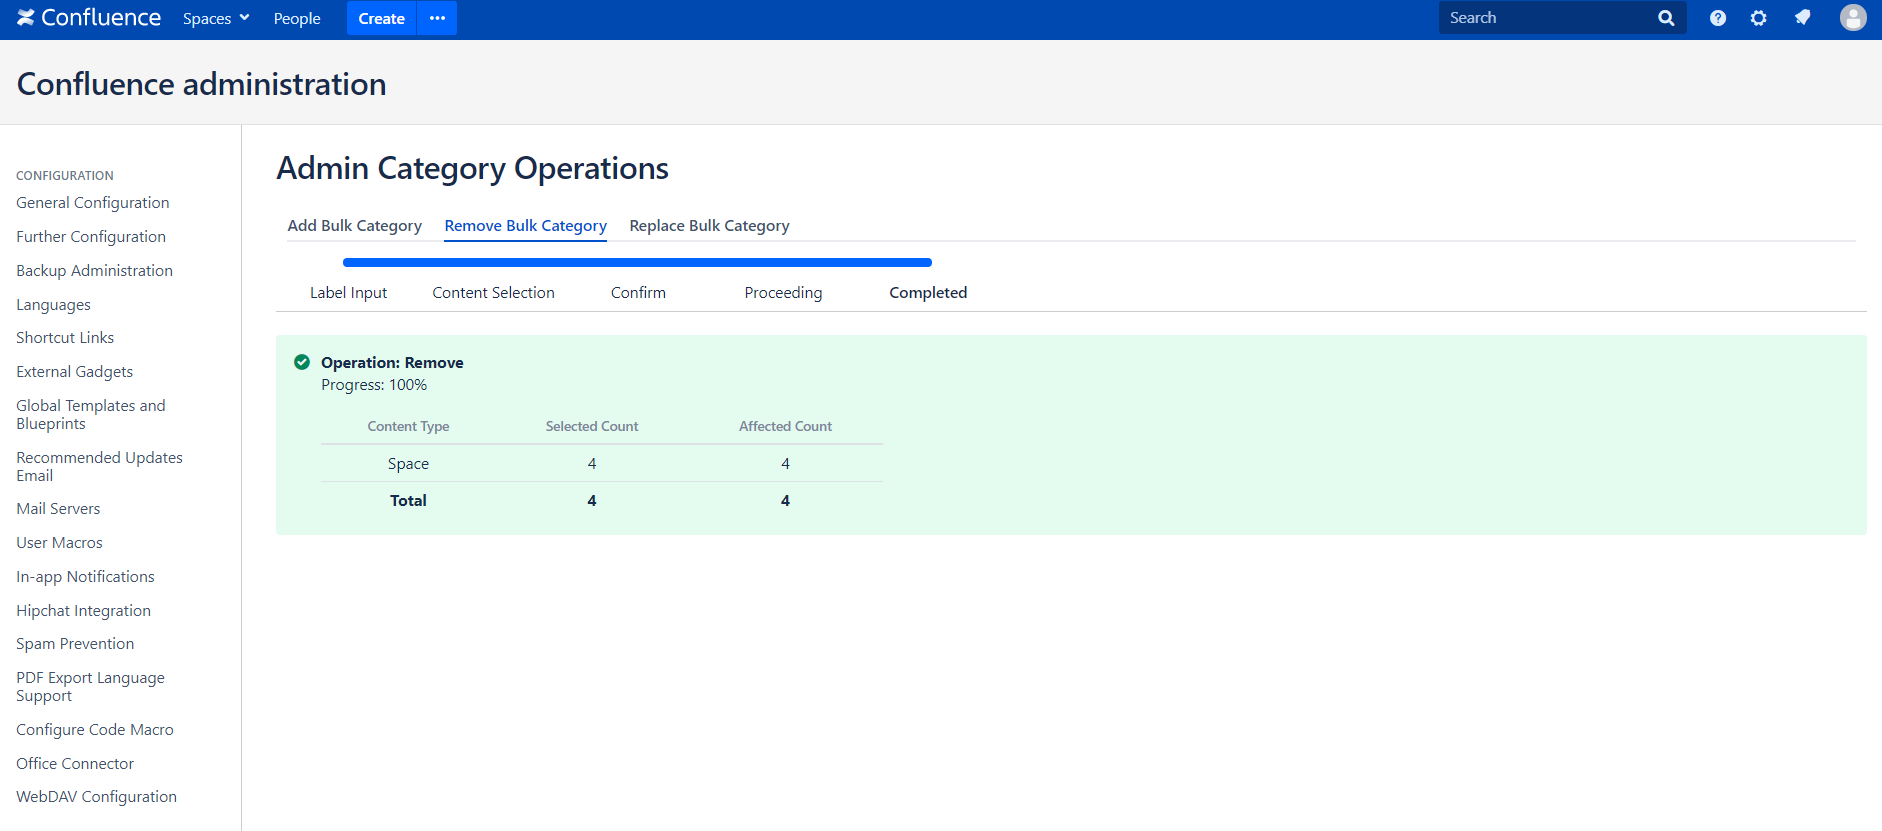Open Mail Servers link
The height and width of the screenshot is (831, 1882).
click(58, 509)
